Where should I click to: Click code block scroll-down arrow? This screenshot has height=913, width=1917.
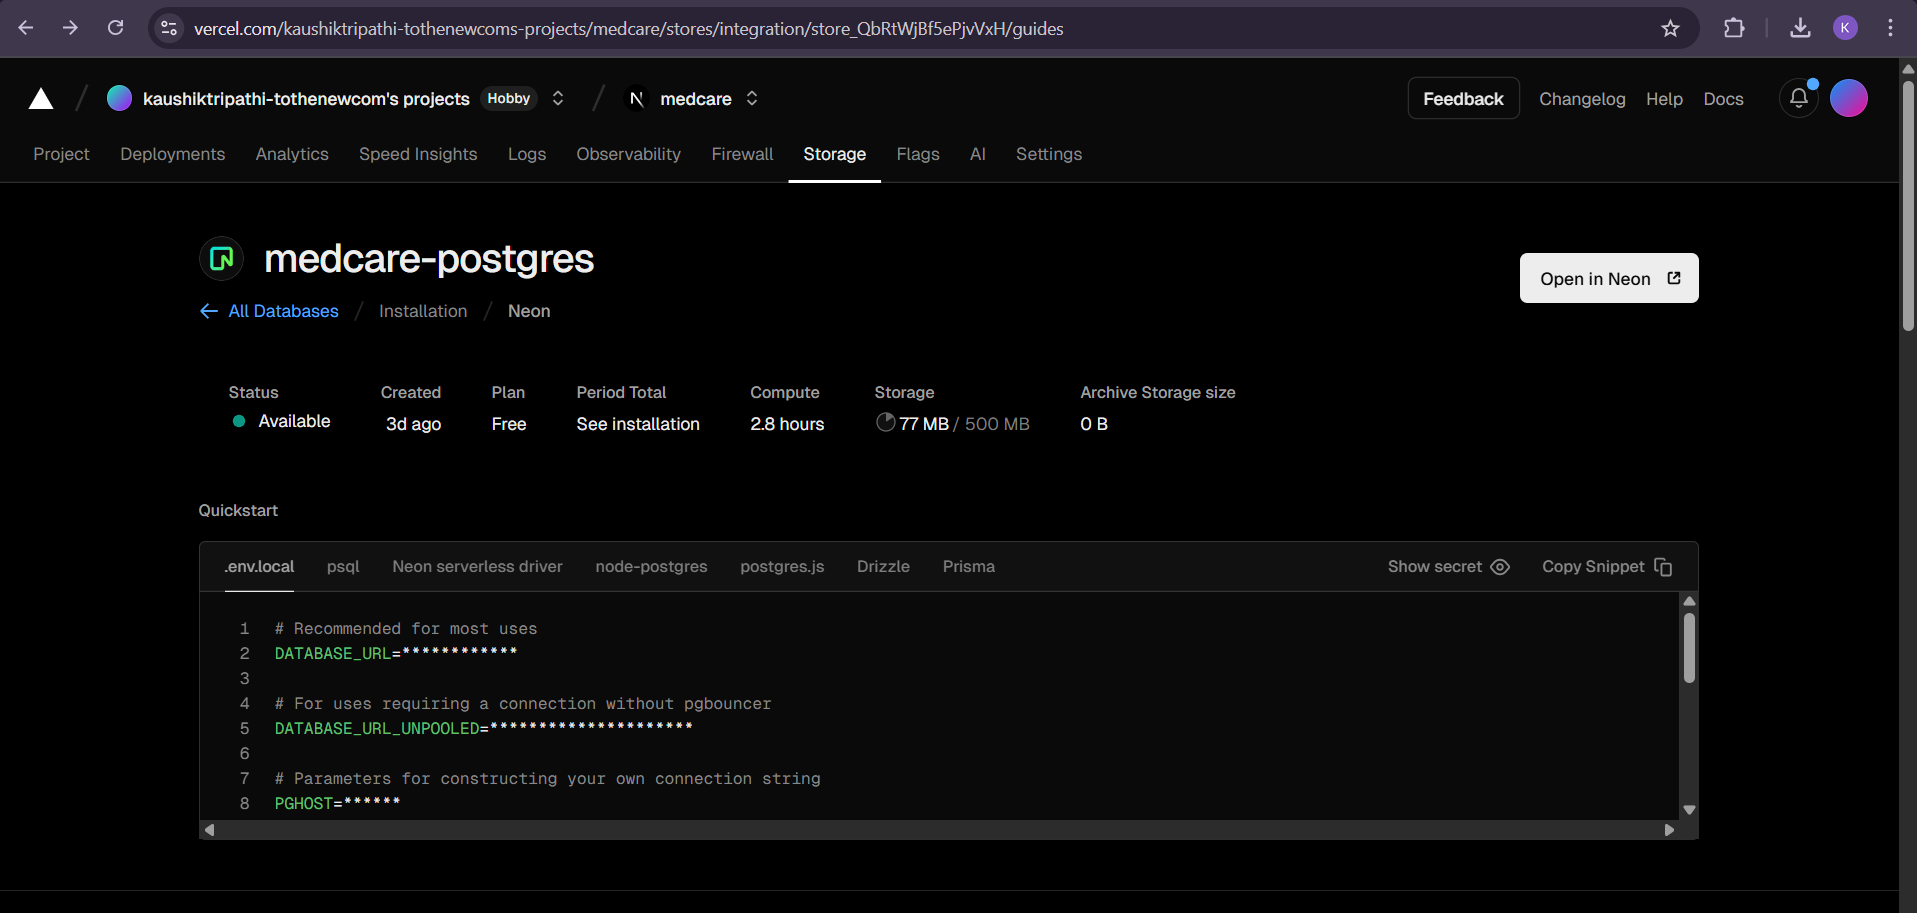click(x=1689, y=810)
